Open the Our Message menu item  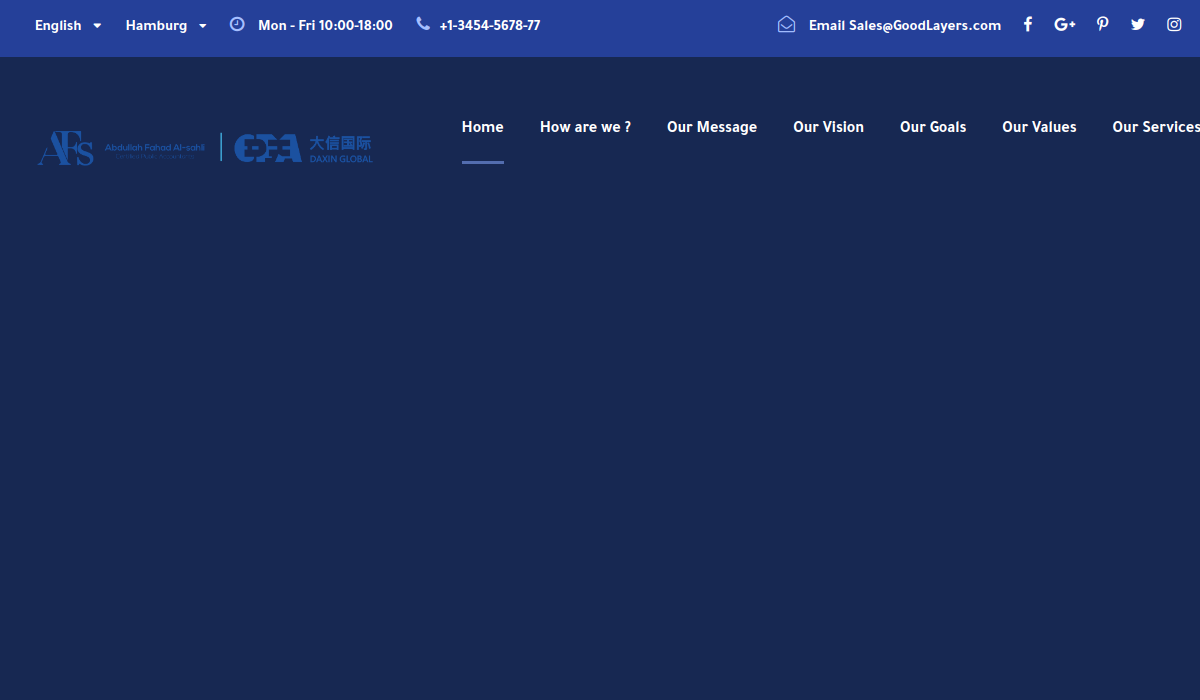pos(712,127)
